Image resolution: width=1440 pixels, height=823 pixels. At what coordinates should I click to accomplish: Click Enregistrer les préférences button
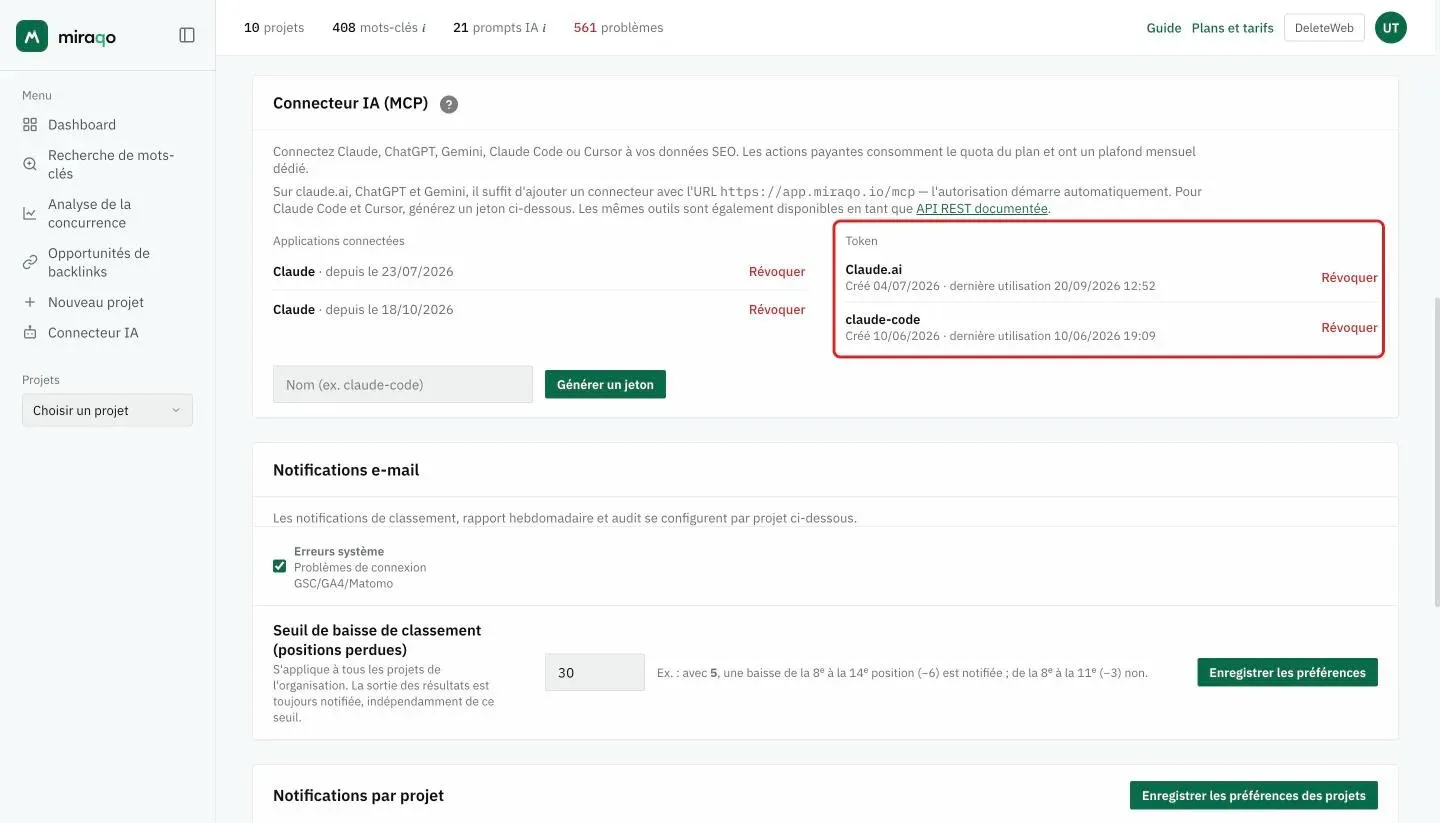pos(1287,672)
